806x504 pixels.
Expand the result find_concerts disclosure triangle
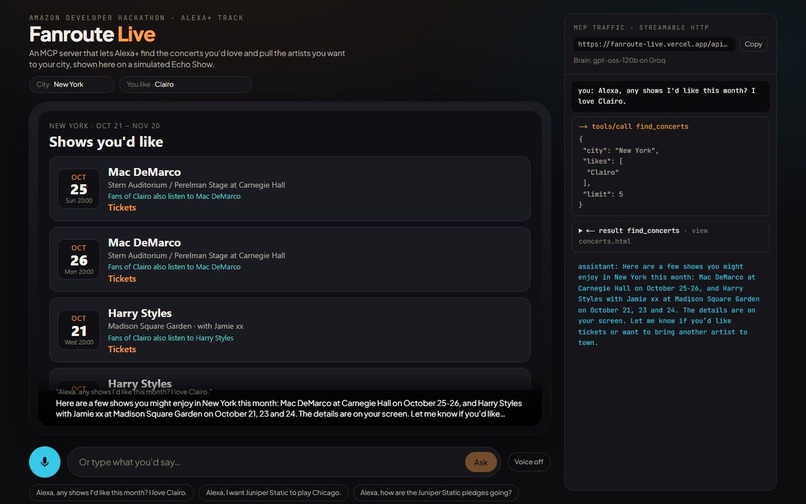pyautogui.click(x=580, y=231)
